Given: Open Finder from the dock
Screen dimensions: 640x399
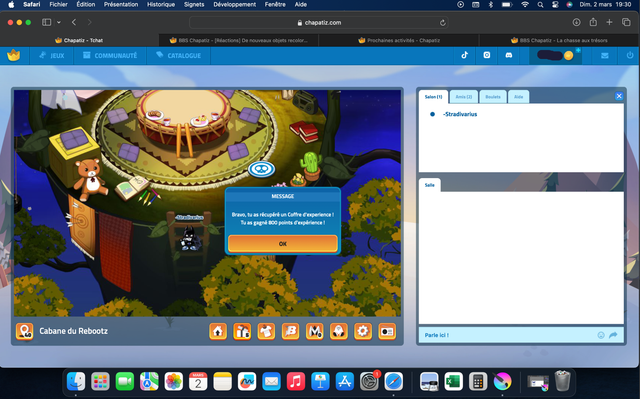Looking at the screenshot, I should [76, 382].
